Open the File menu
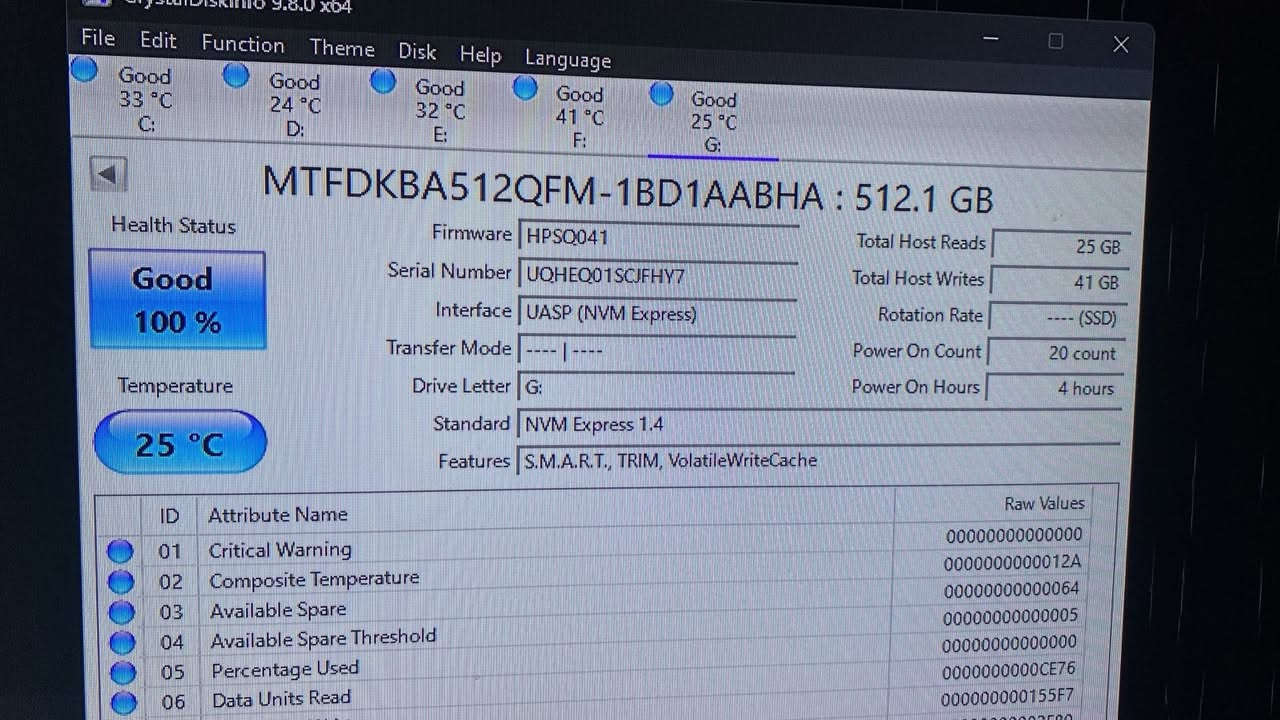The width and height of the screenshot is (1280, 720). (x=98, y=38)
